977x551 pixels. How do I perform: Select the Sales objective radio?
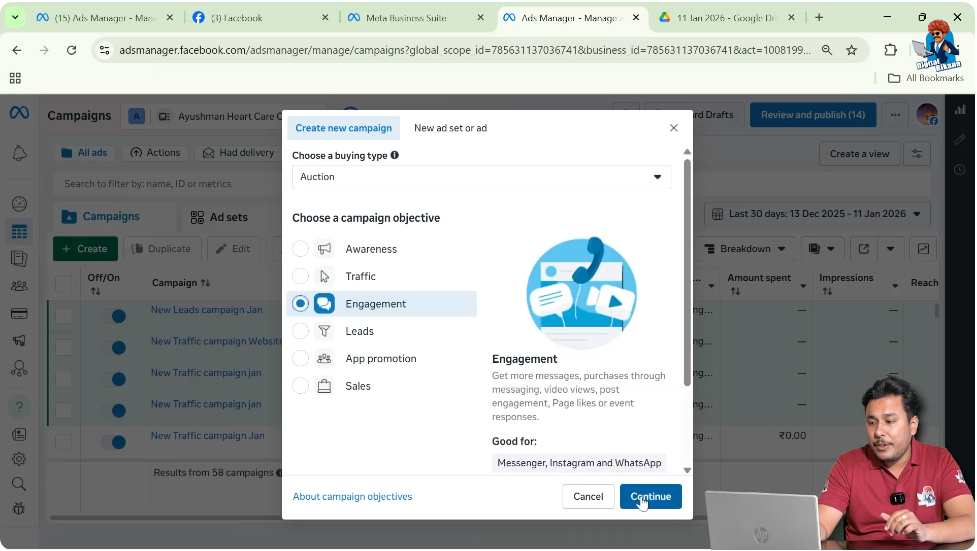300,386
